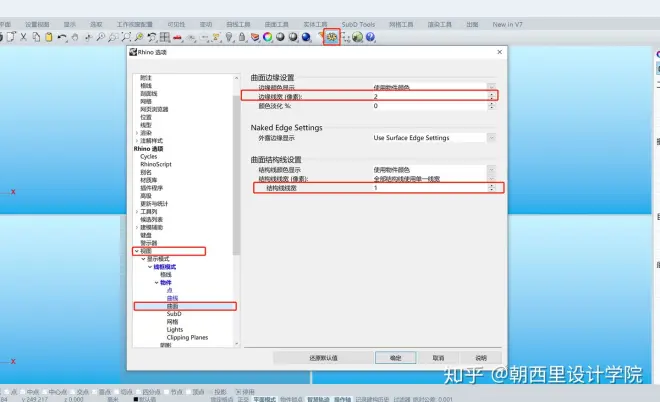Viewport: 660px width, 402px height.
Task: Switch to the 工作视窗配置 toolbar tab
Action: (135, 24)
